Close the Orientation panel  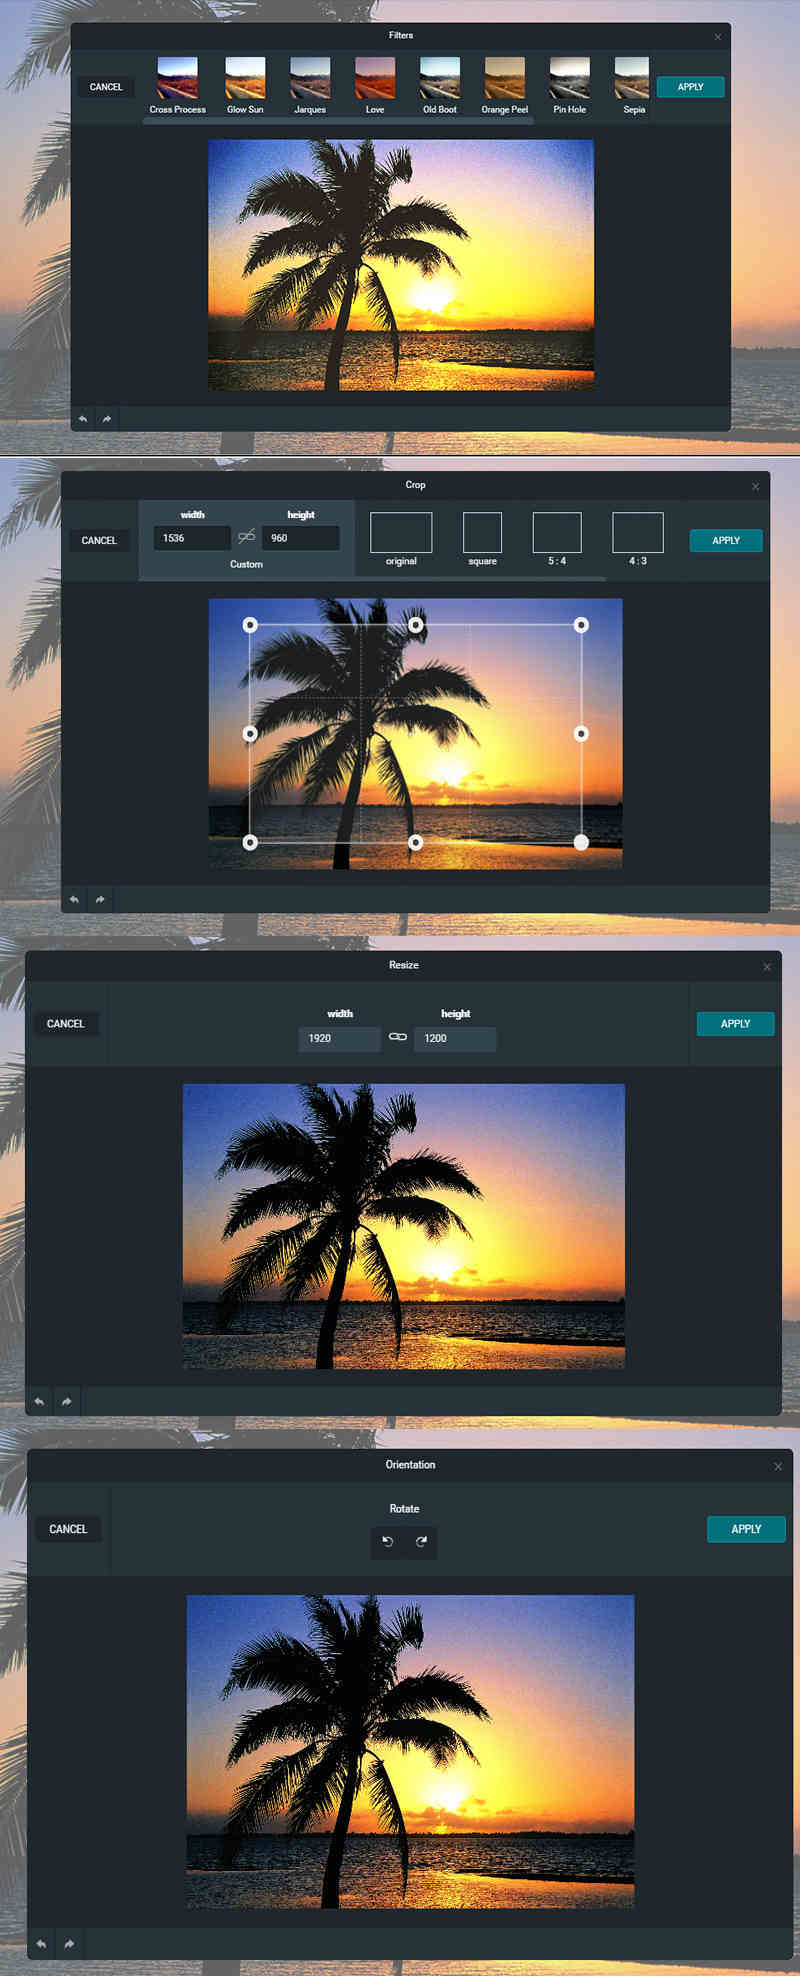pos(778,1467)
